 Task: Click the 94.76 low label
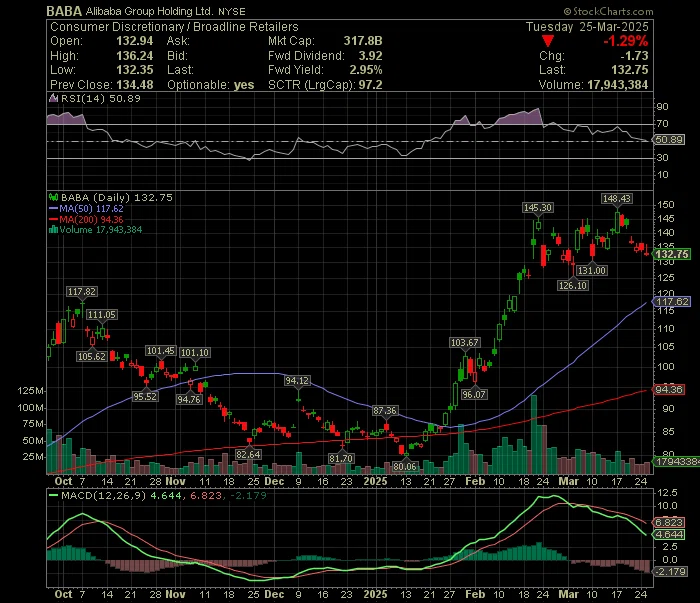189,399
